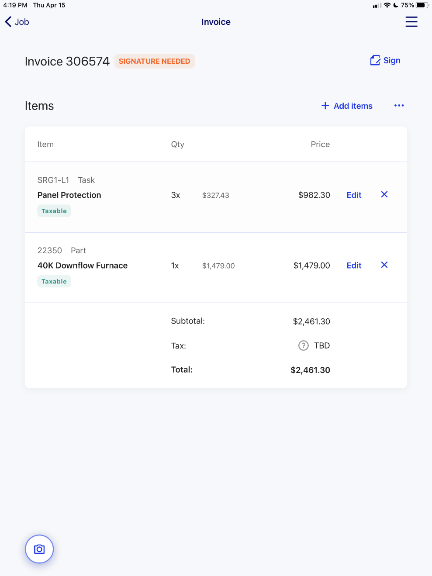The width and height of the screenshot is (432, 576).
Task: Click the 3x quantity for Panel Protection
Action: 176,195
